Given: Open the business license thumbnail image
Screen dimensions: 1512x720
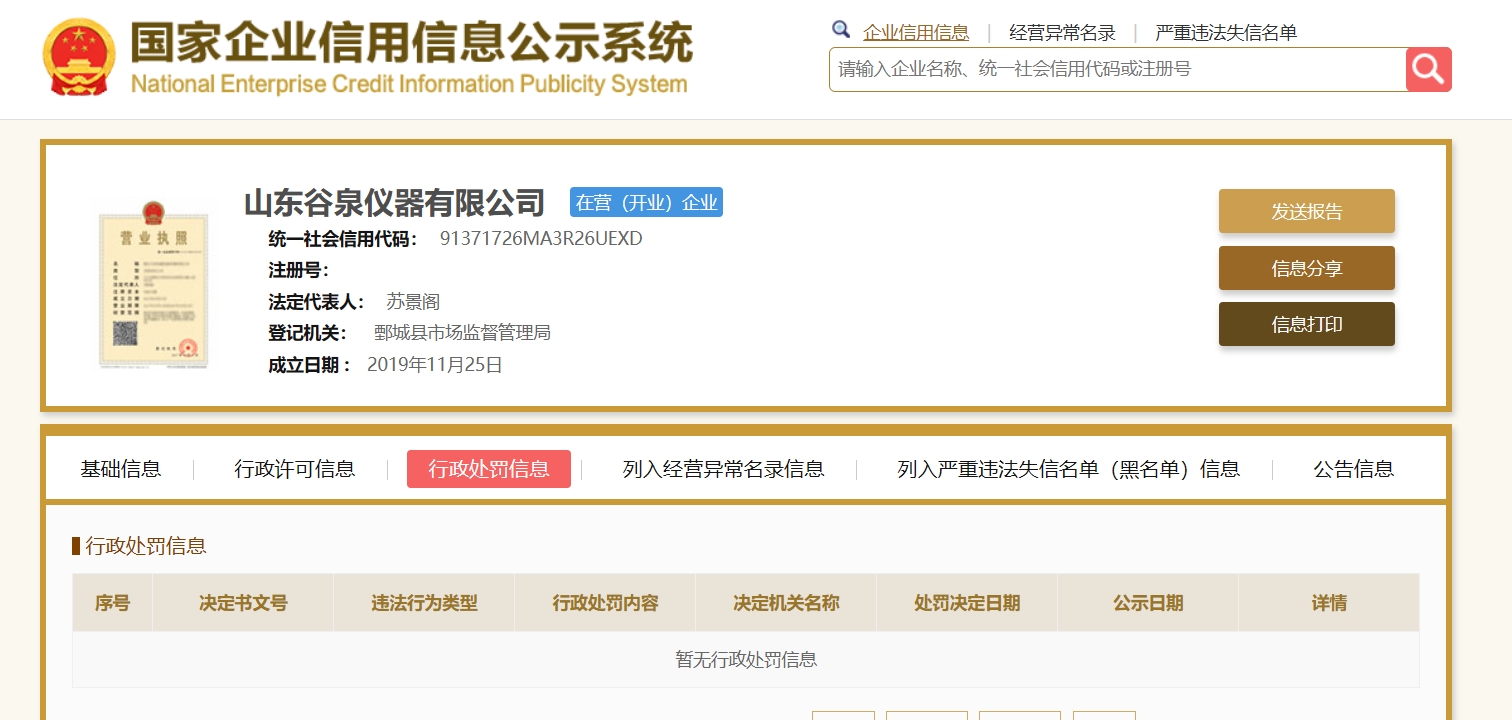Looking at the screenshot, I should coord(155,284).
